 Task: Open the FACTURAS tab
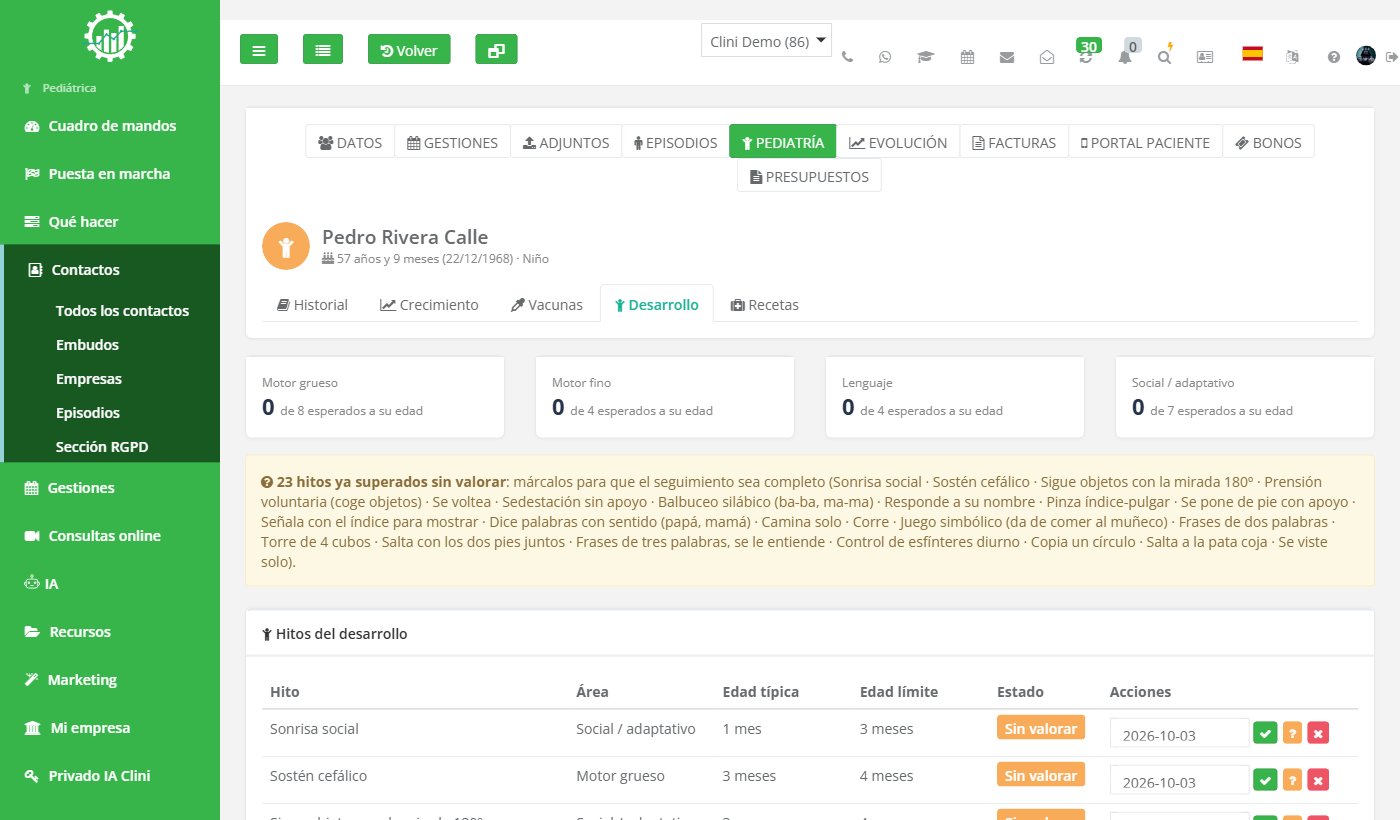pyautogui.click(x=1014, y=142)
